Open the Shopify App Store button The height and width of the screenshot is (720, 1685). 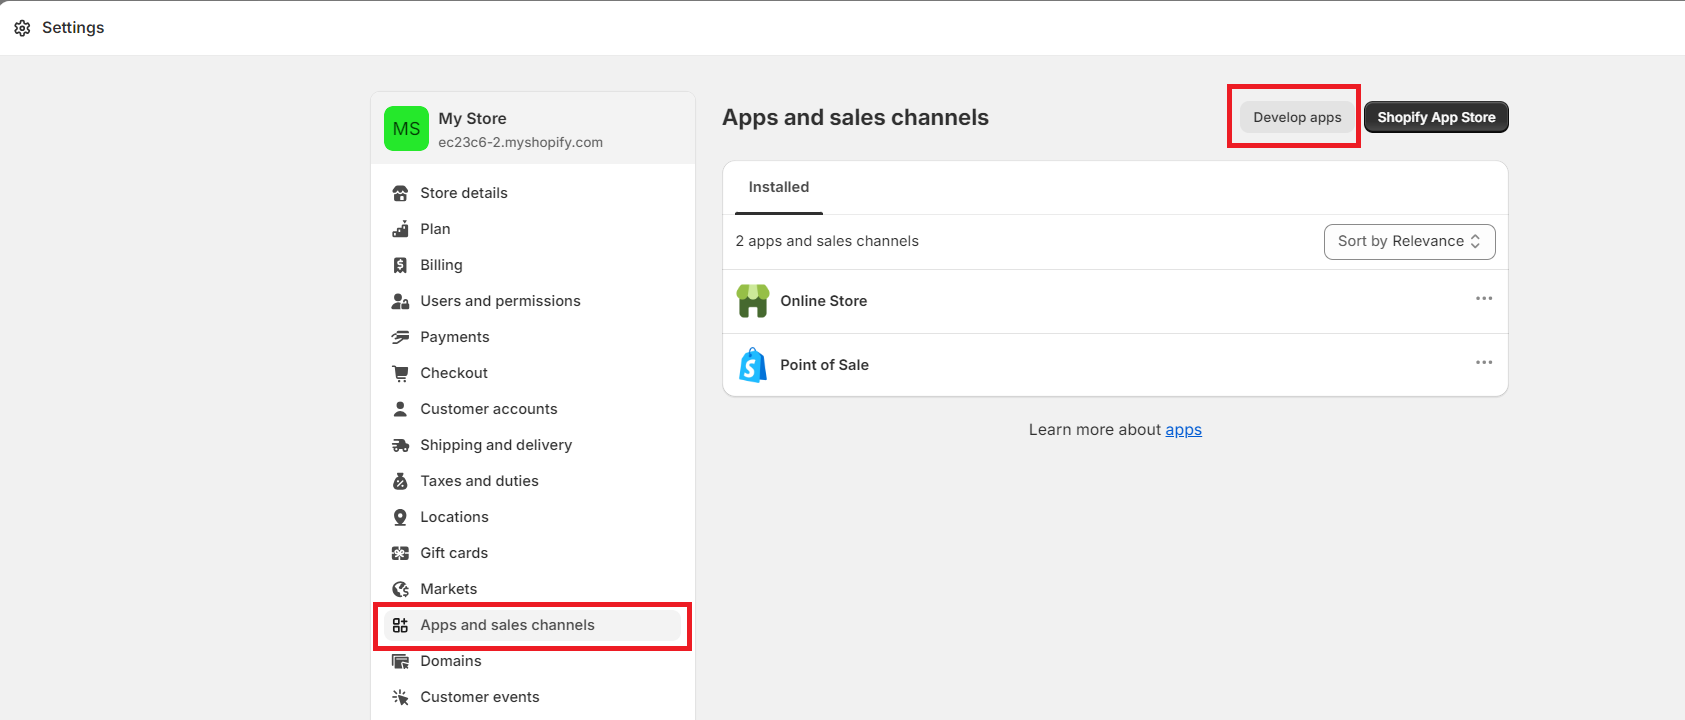(x=1436, y=117)
